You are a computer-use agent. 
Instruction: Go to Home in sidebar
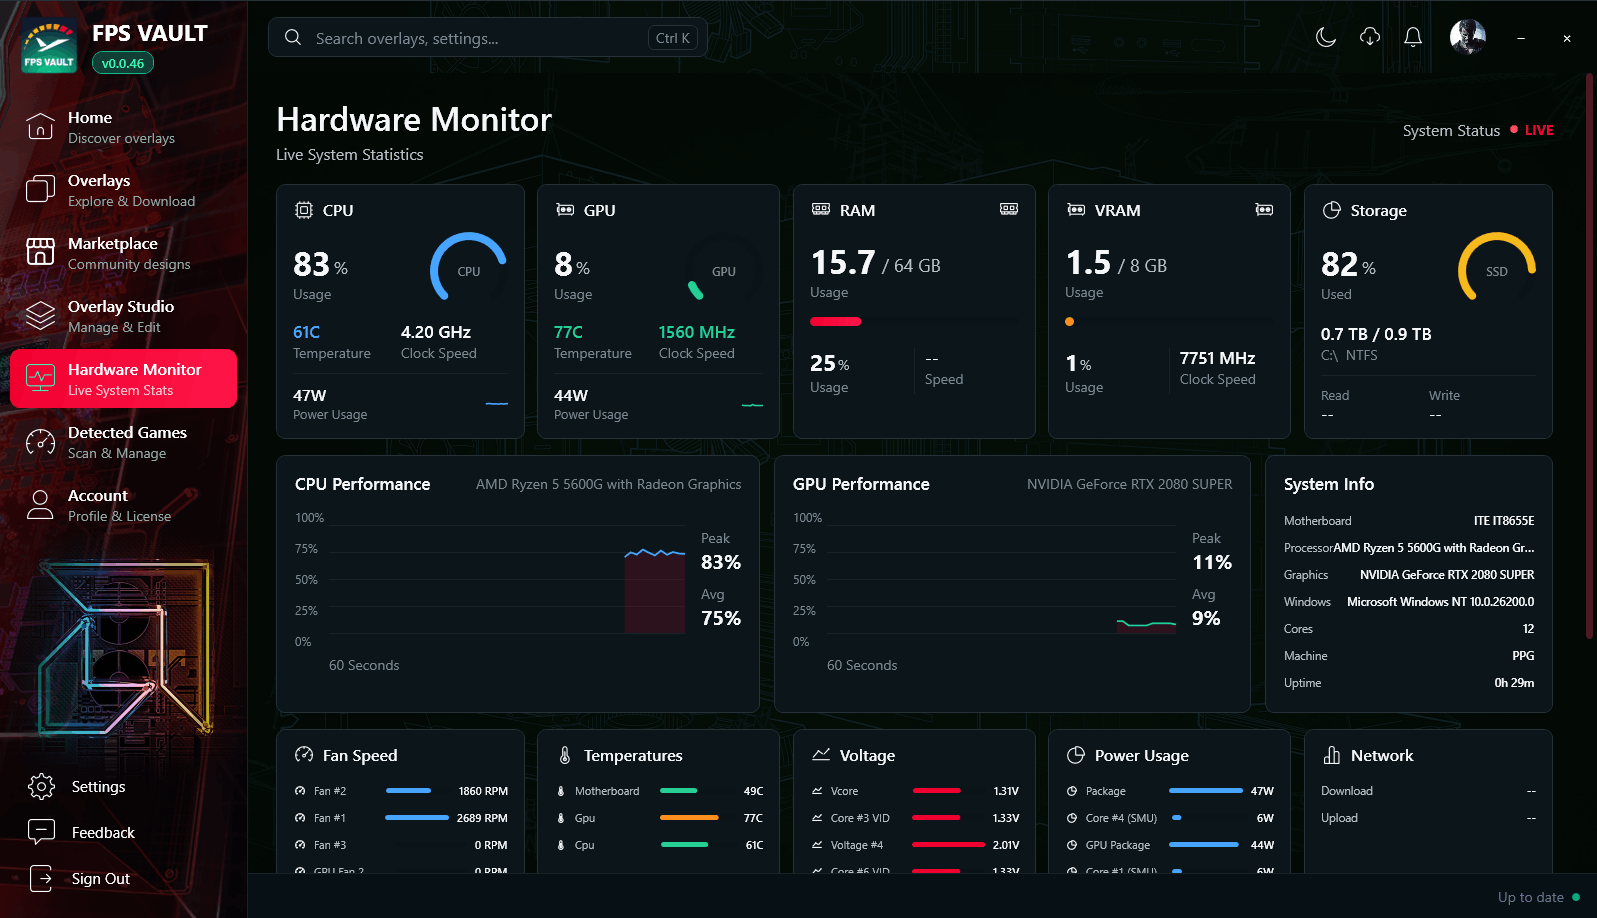pos(123,127)
